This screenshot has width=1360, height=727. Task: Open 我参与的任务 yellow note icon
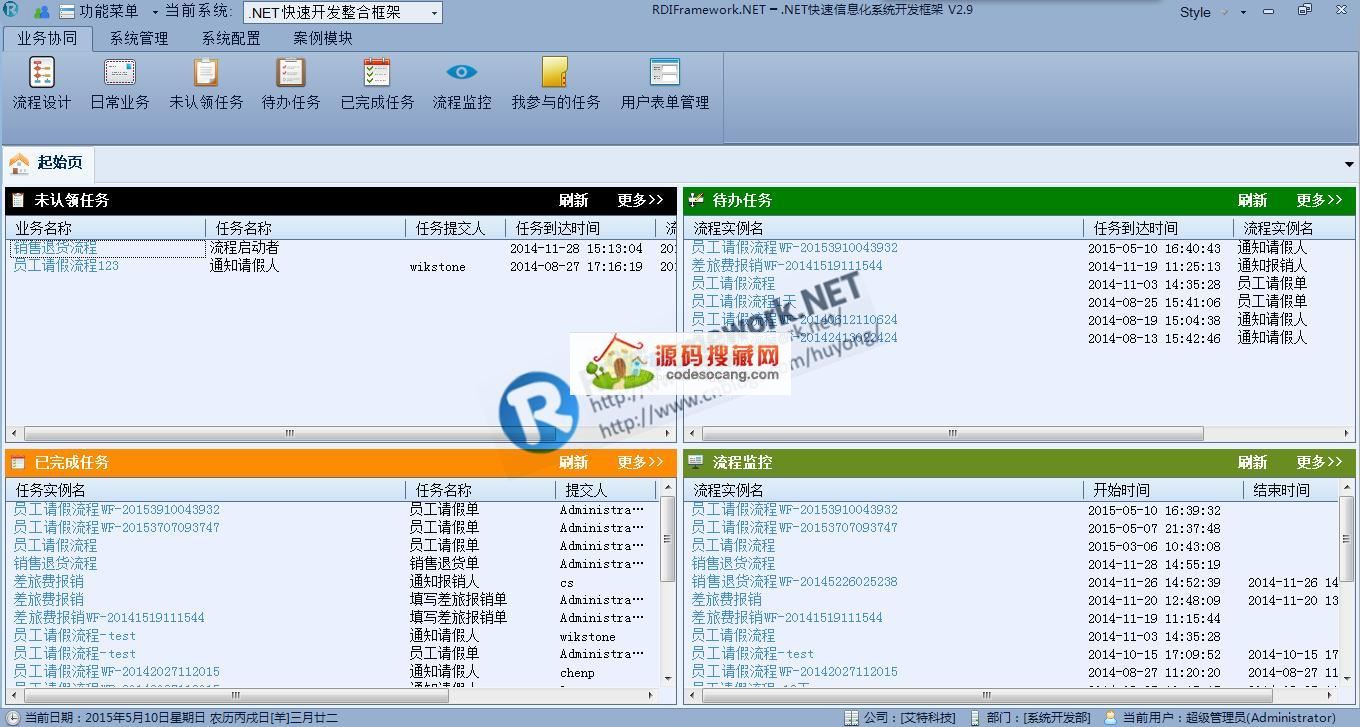555,74
